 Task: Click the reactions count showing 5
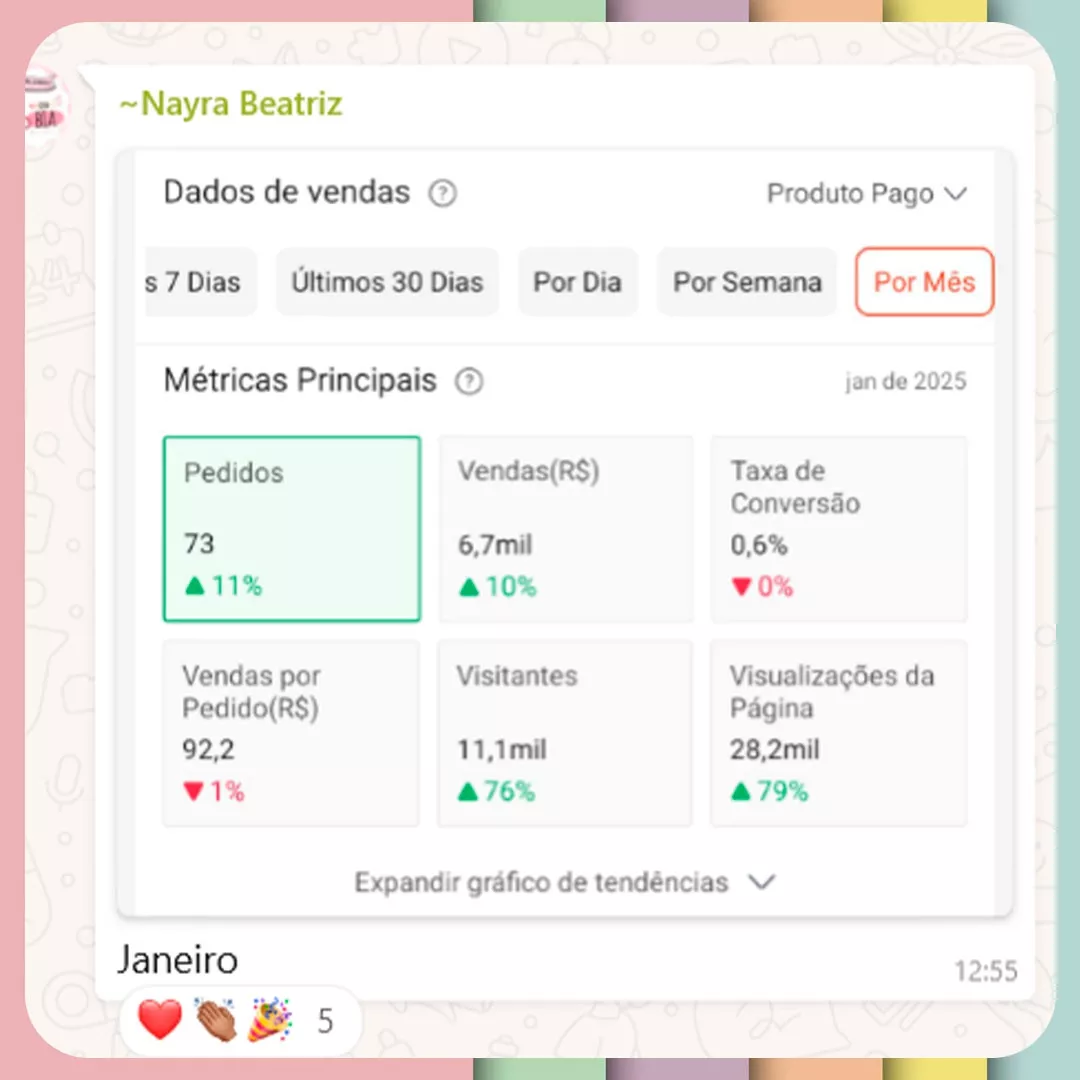pyautogui.click(x=325, y=1021)
